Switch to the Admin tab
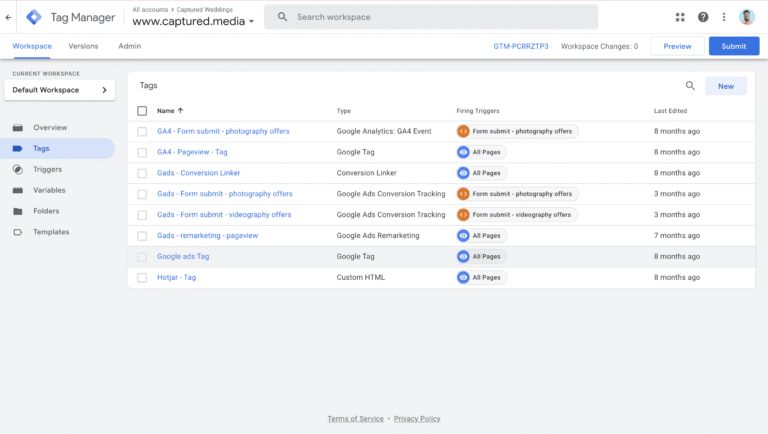The image size is (768, 434). [129, 46]
